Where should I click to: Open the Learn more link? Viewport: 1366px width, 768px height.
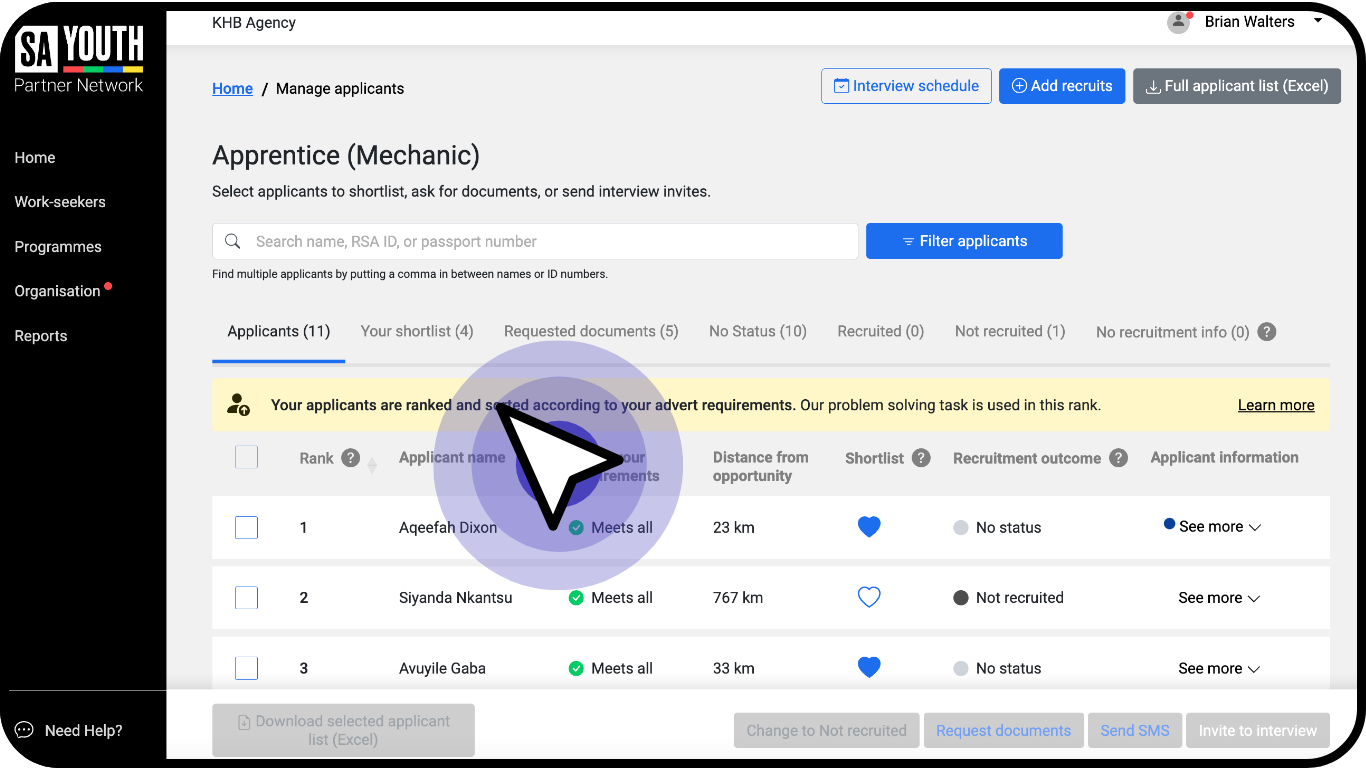click(x=1275, y=405)
